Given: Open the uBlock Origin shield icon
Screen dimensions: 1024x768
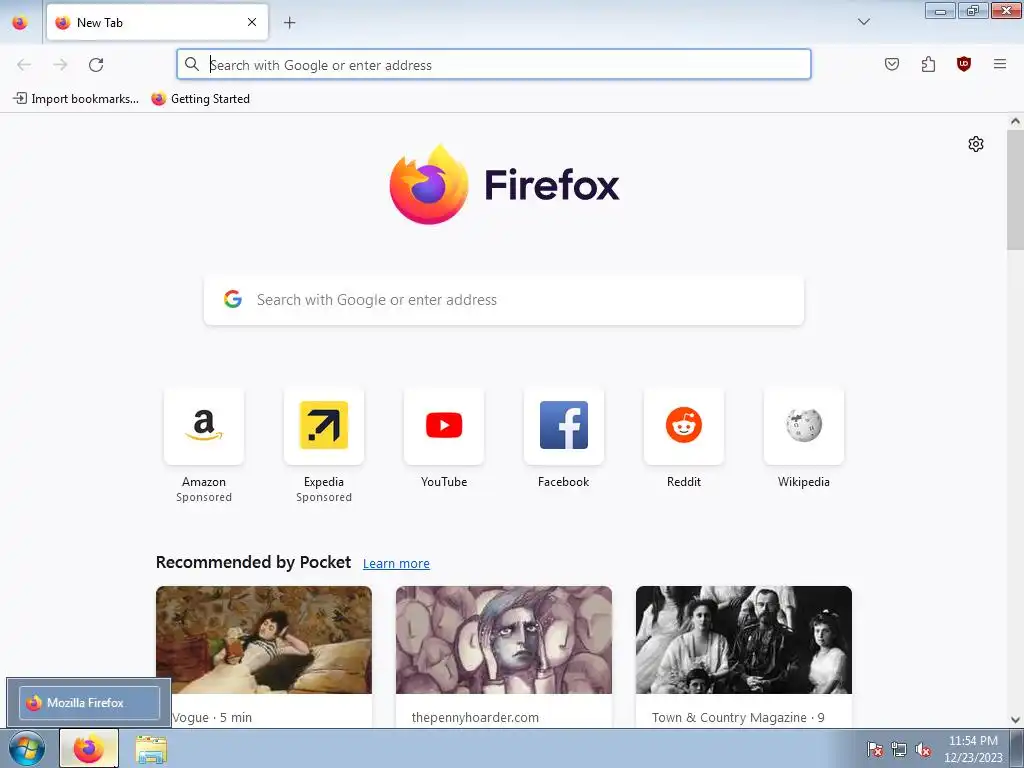Looking at the screenshot, I should tap(964, 64).
